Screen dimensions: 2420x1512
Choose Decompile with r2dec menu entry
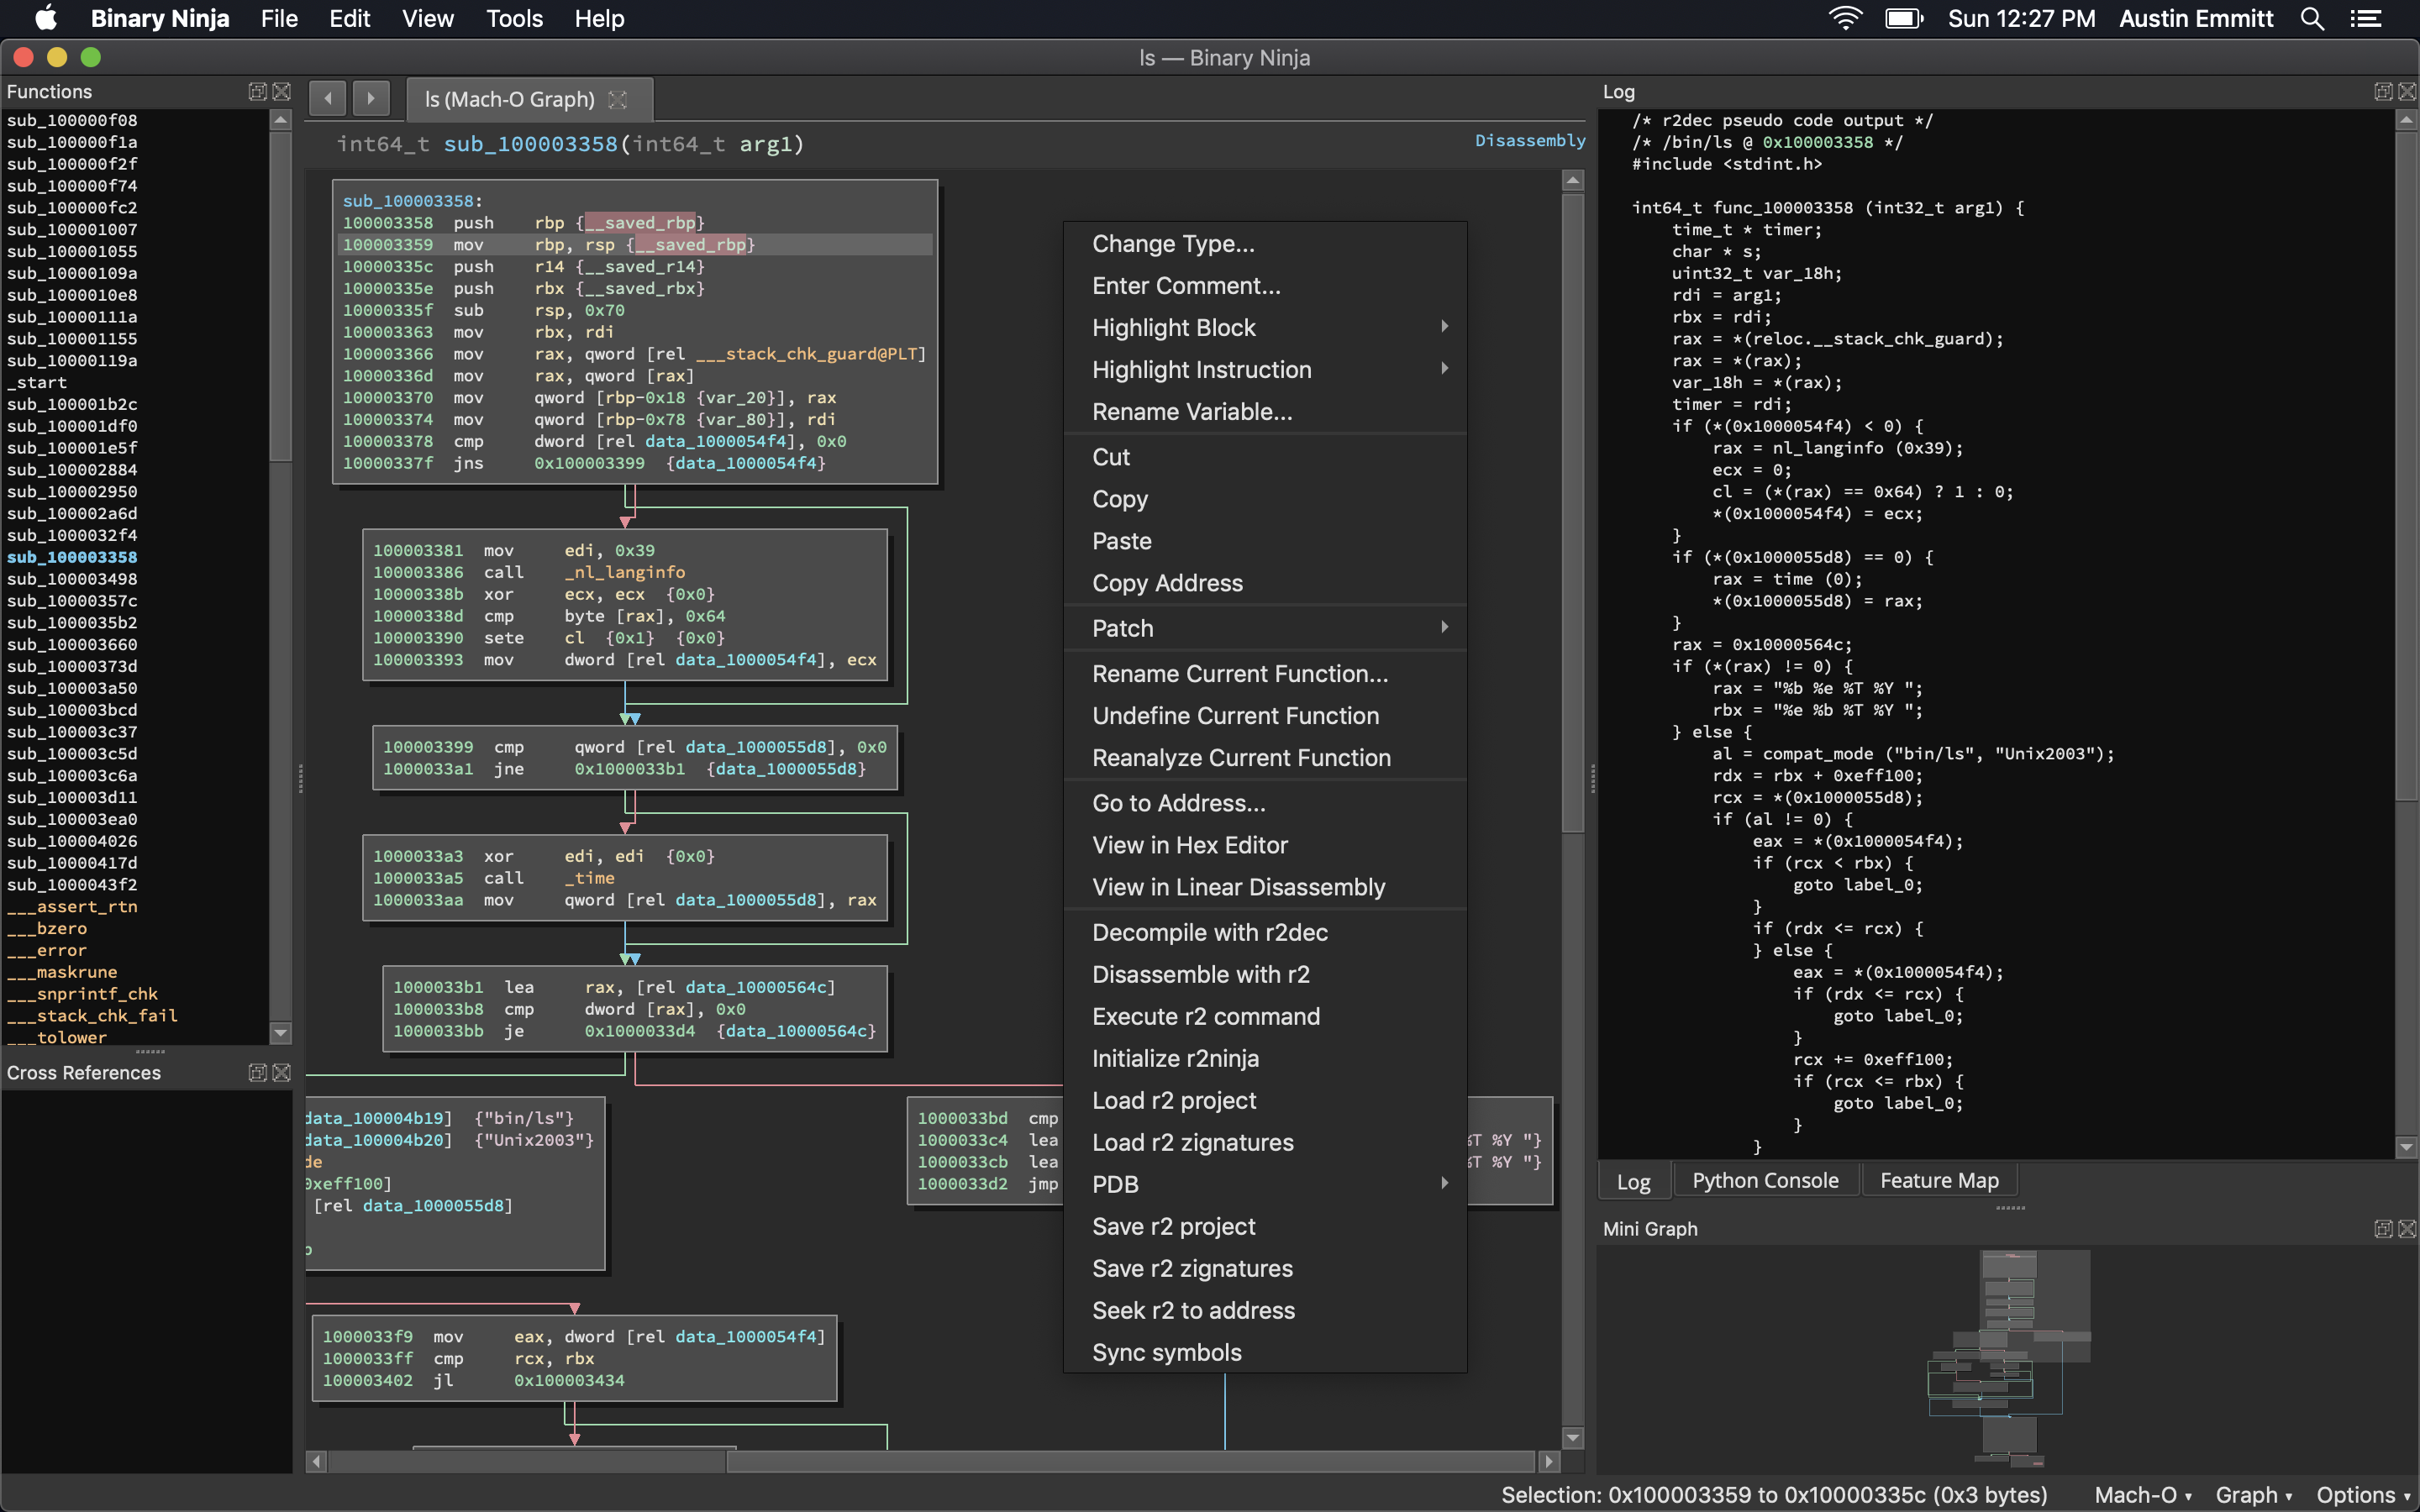(x=1209, y=932)
